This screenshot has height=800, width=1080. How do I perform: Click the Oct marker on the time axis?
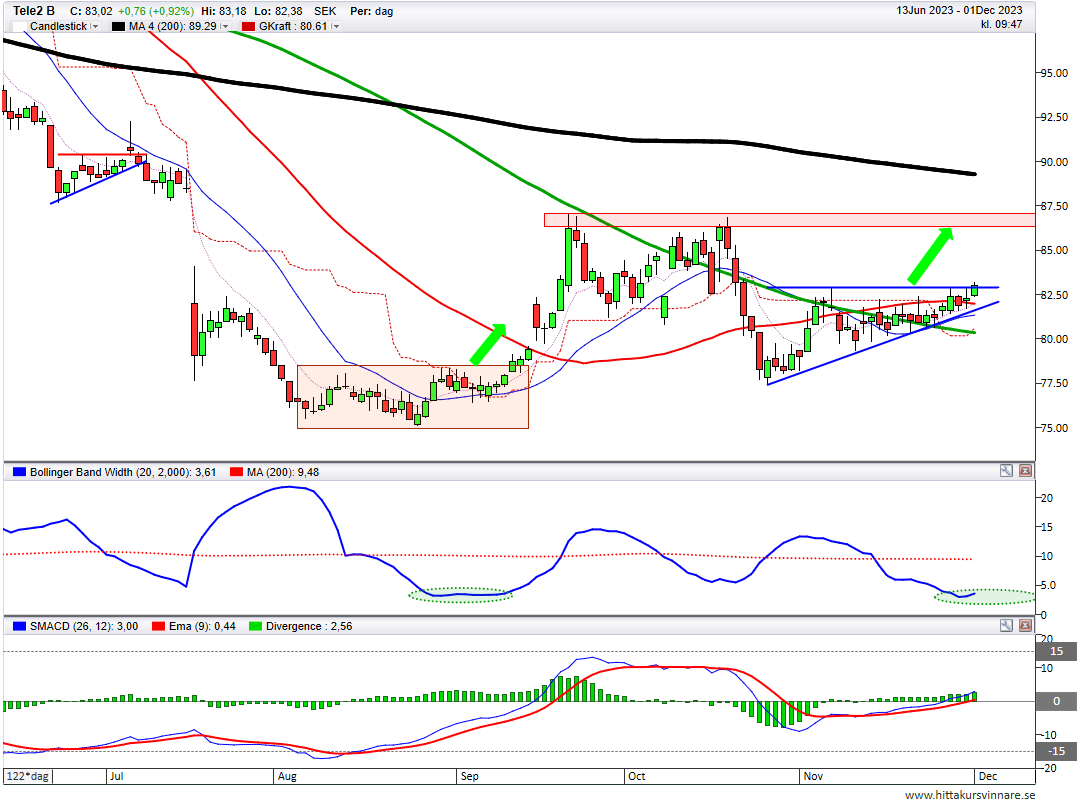coord(637,776)
